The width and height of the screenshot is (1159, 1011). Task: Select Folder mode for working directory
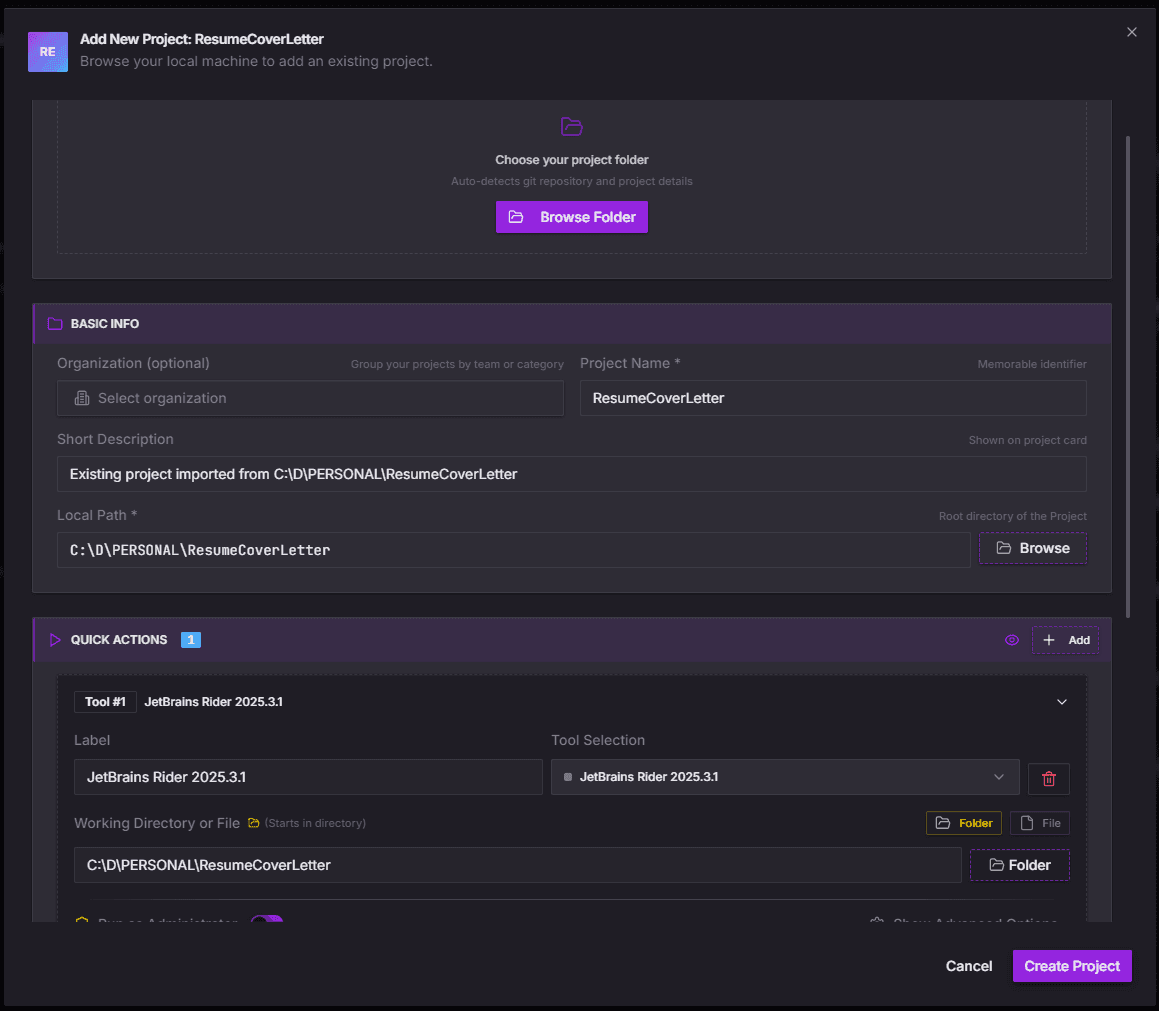tap(963, 823)
